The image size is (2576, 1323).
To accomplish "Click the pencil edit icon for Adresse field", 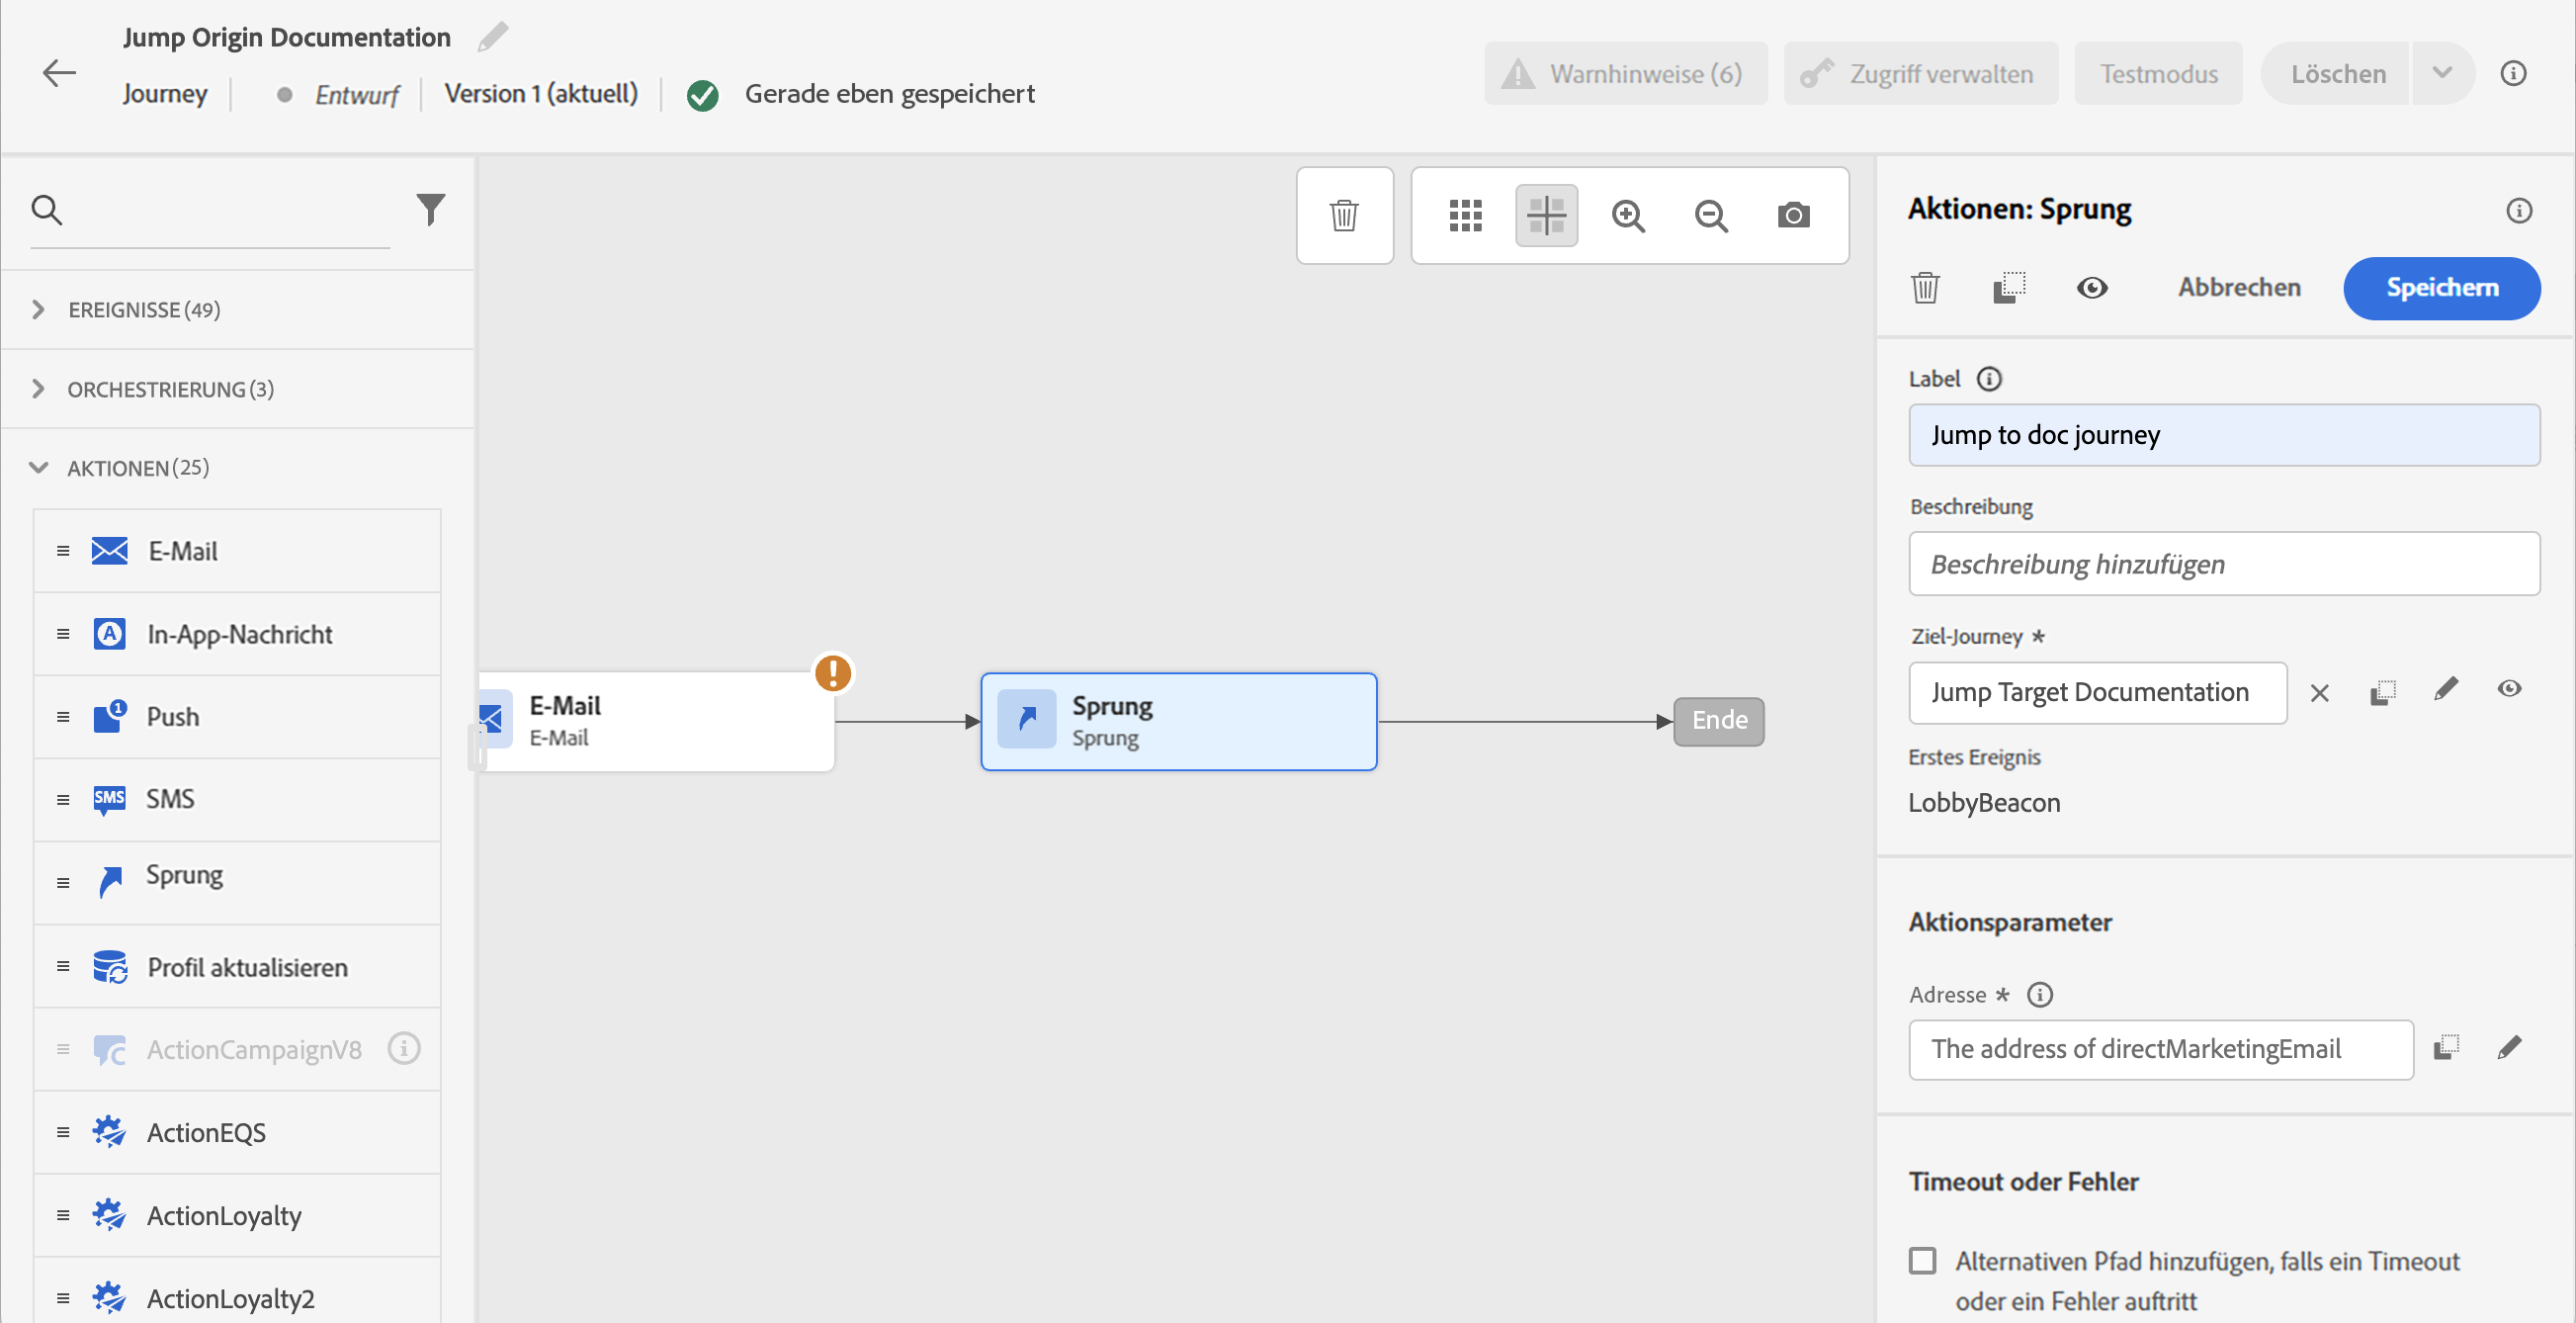I will 2509,1047.
